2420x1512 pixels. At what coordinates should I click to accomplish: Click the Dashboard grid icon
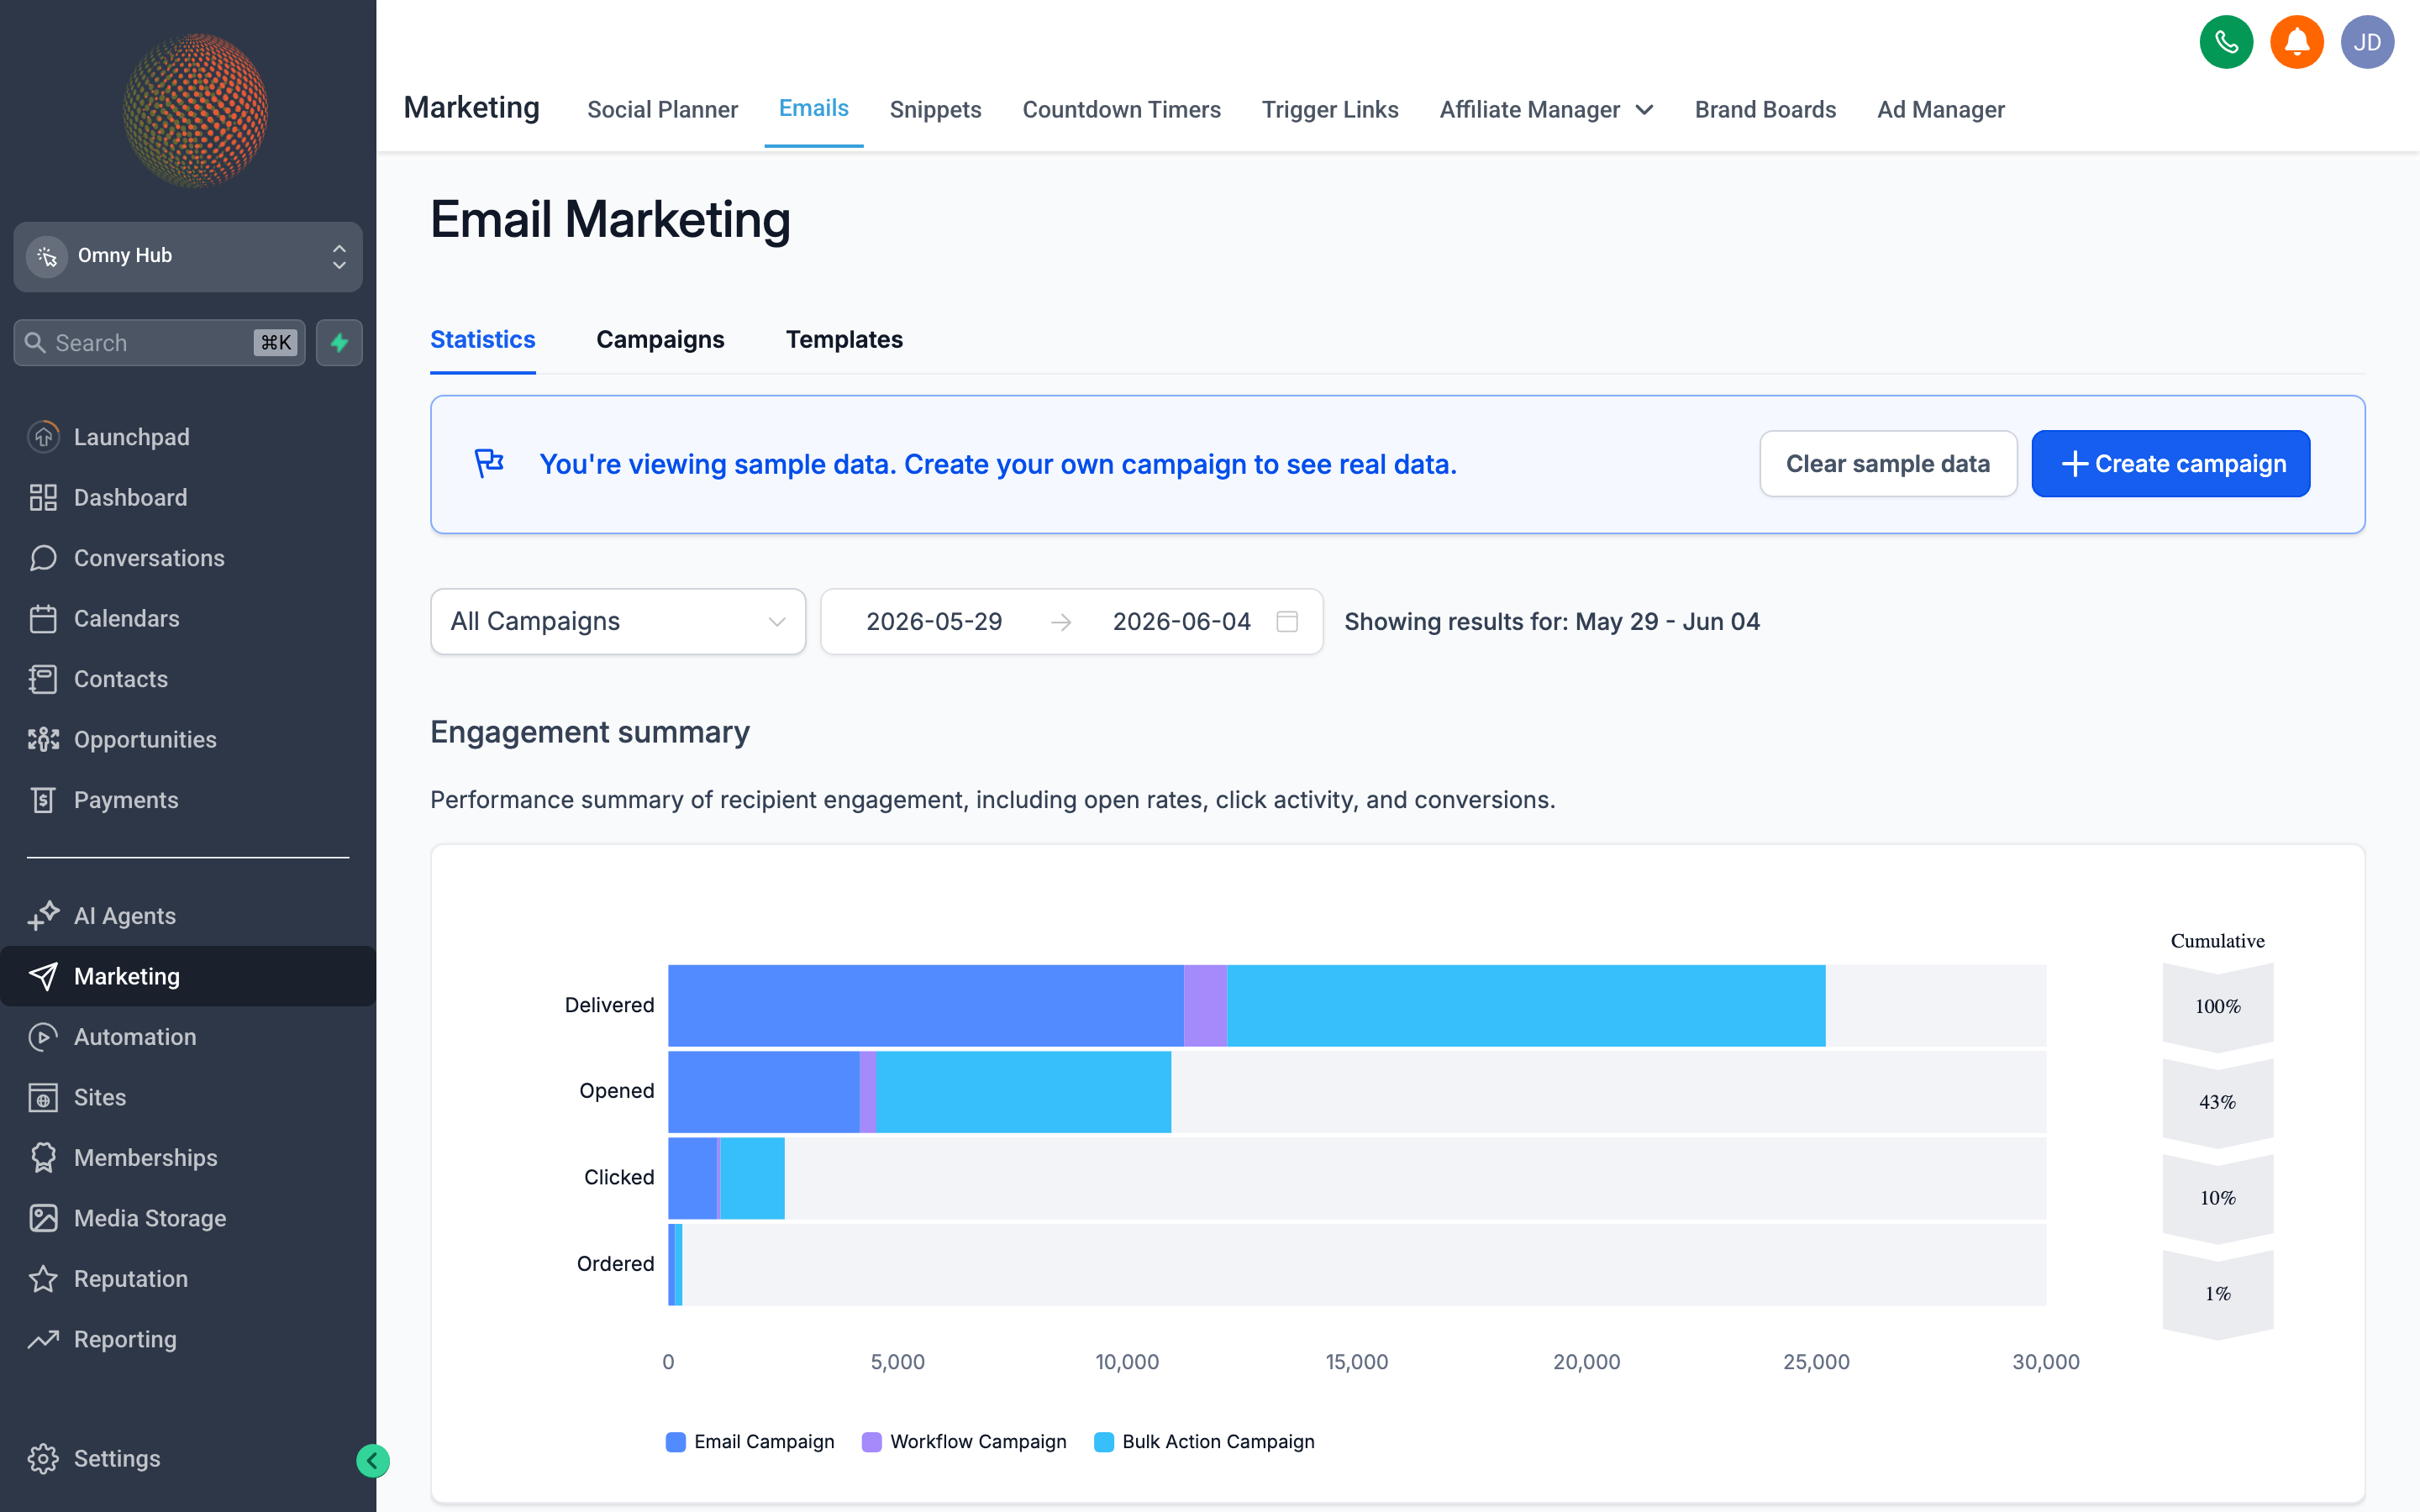[43, 497]
